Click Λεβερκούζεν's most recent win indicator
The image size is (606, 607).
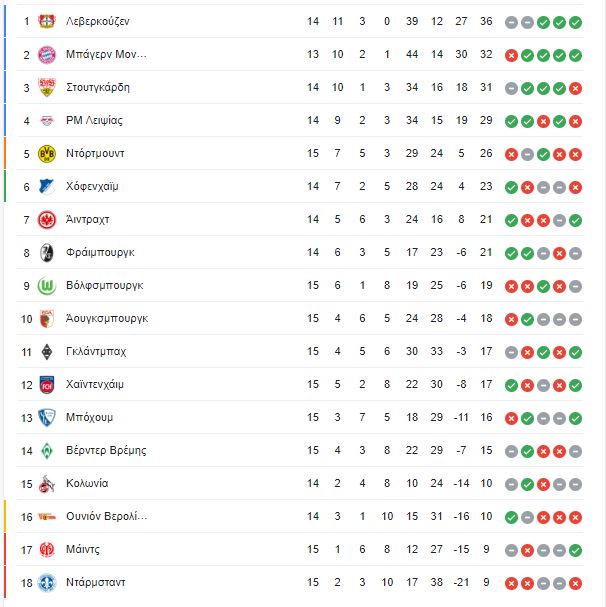click(x=575, y=22)
